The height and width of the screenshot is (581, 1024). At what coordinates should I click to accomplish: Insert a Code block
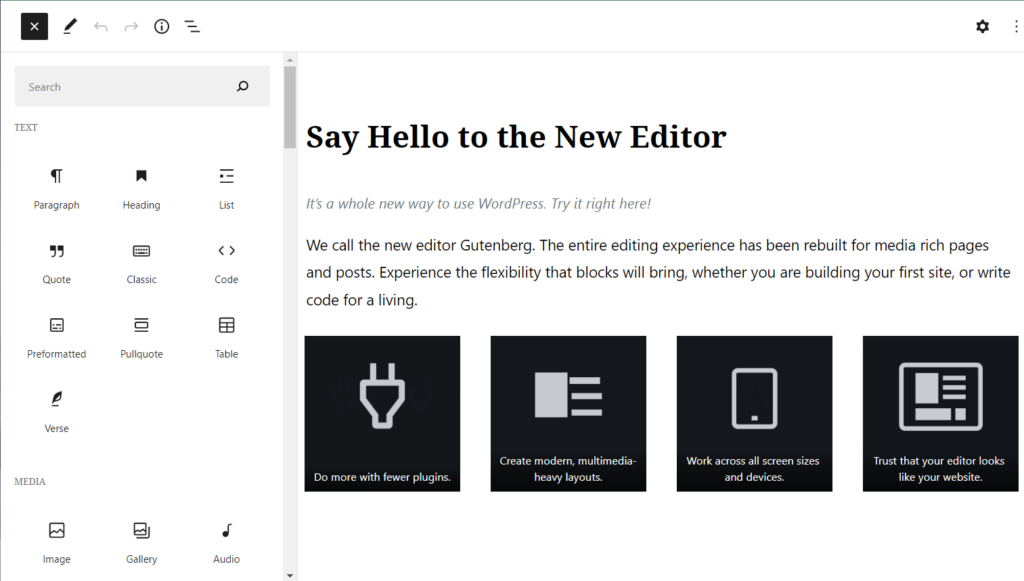pyautogui.click(x=227, y=263)
